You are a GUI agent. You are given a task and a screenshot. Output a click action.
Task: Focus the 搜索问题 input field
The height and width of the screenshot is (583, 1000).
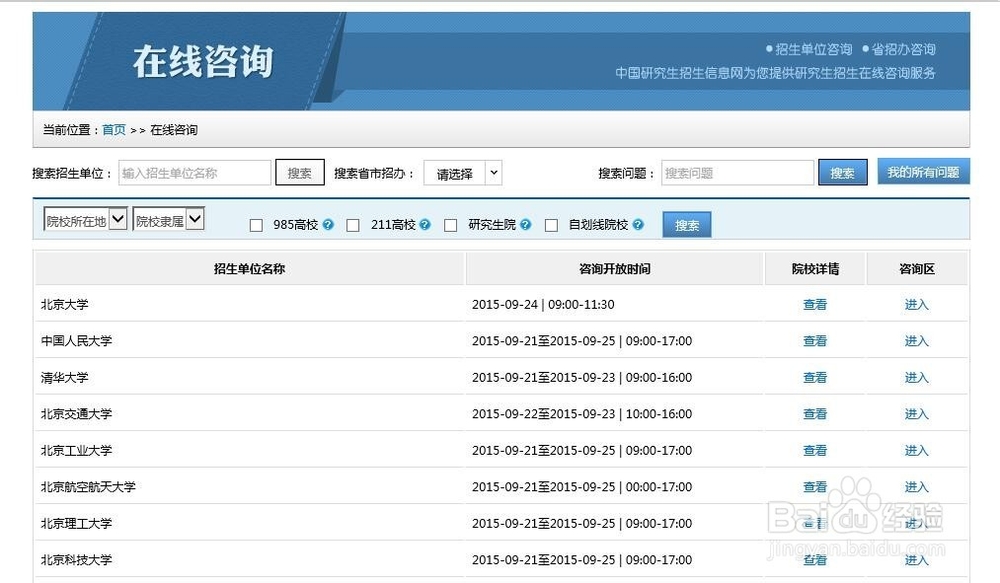[x=737, y=173]
